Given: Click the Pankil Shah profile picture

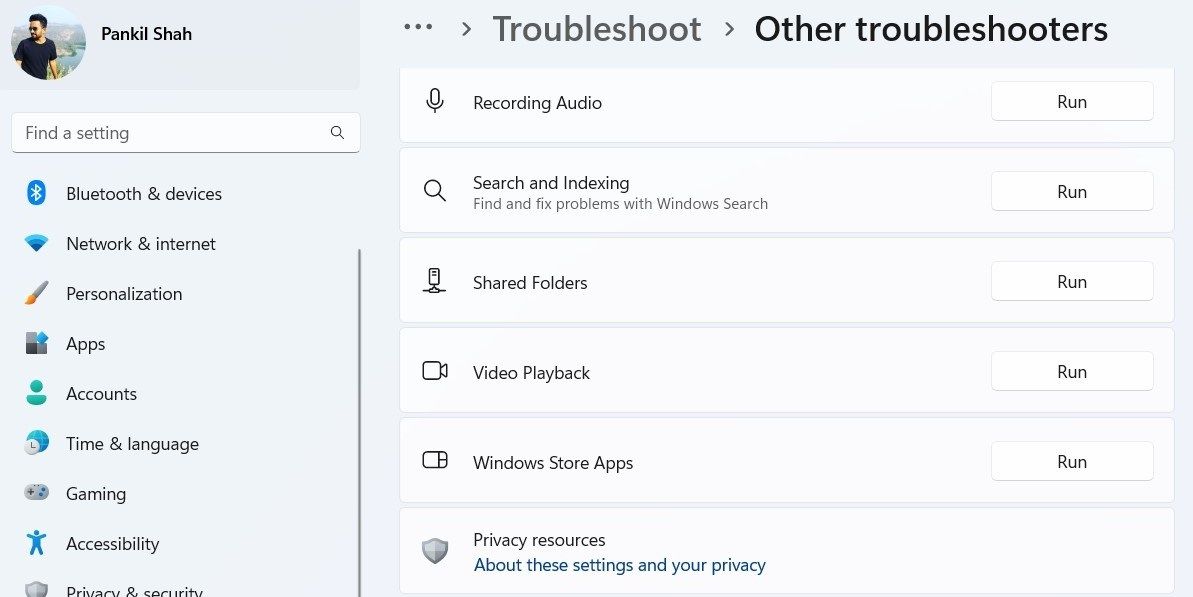Looking at the screenshot, I should click(48, 43).
